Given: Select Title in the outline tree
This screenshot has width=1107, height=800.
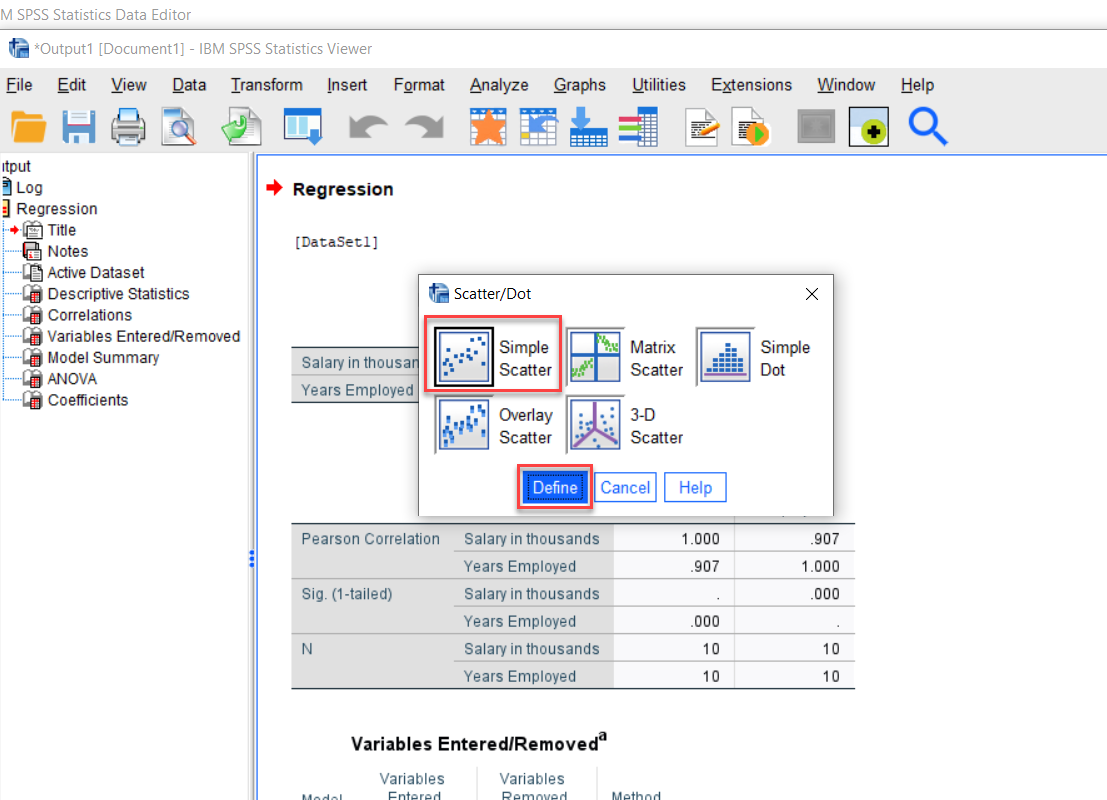Looking at the screenshot, I should coord(61,230).
